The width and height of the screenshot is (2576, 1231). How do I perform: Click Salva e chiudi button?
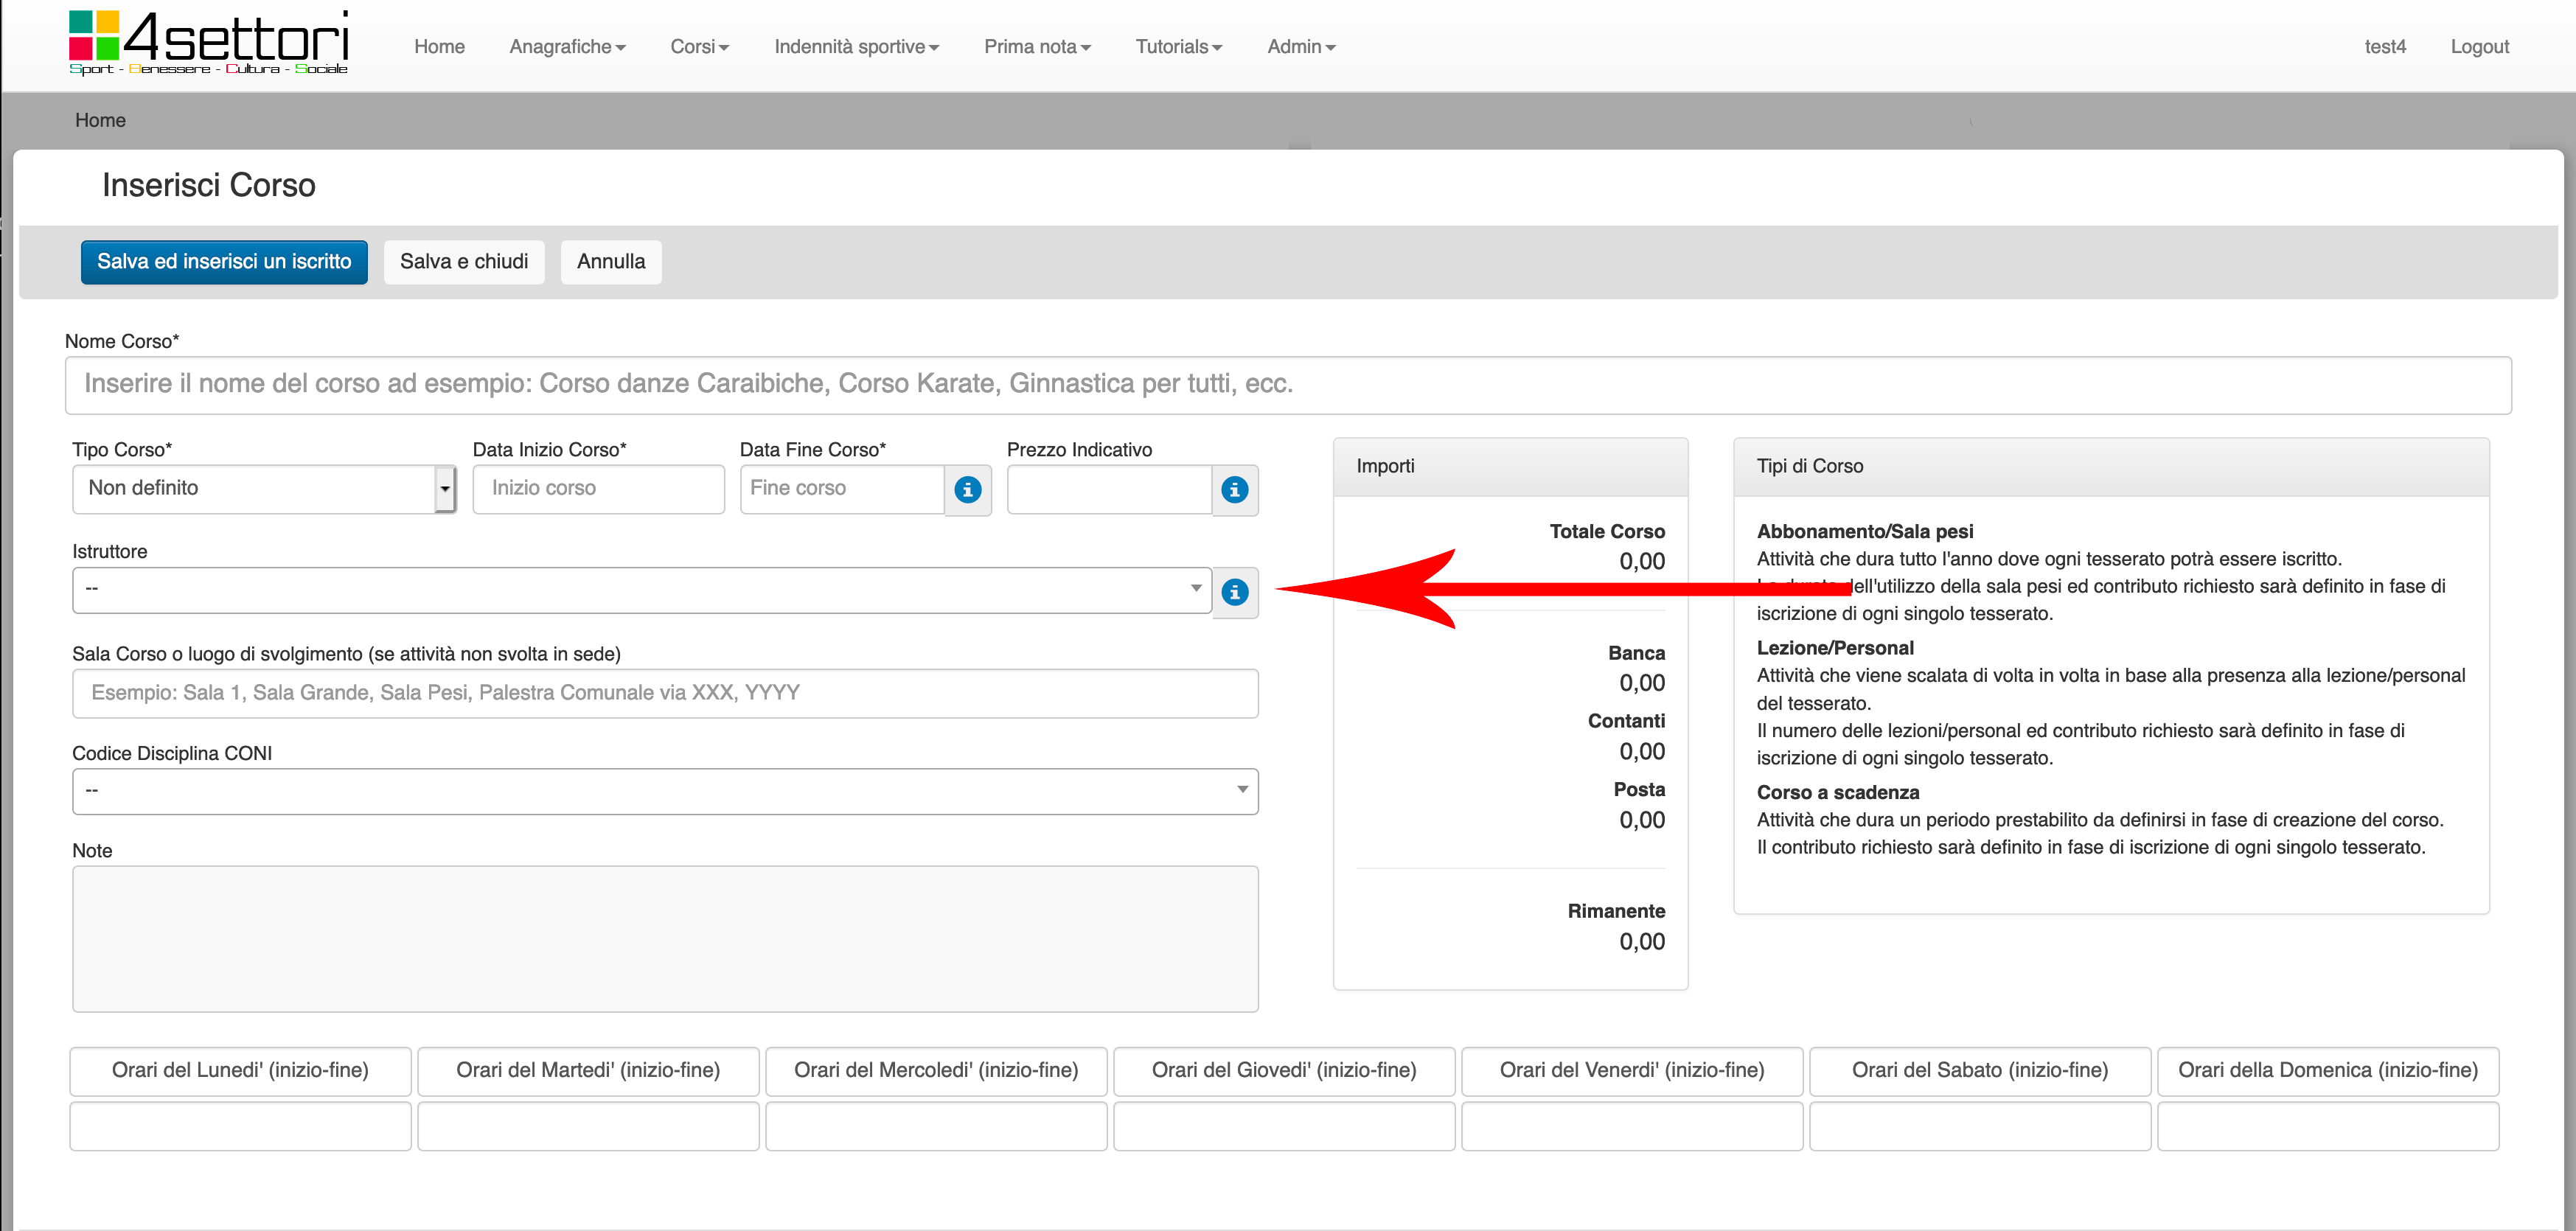(x=464, y=262)
